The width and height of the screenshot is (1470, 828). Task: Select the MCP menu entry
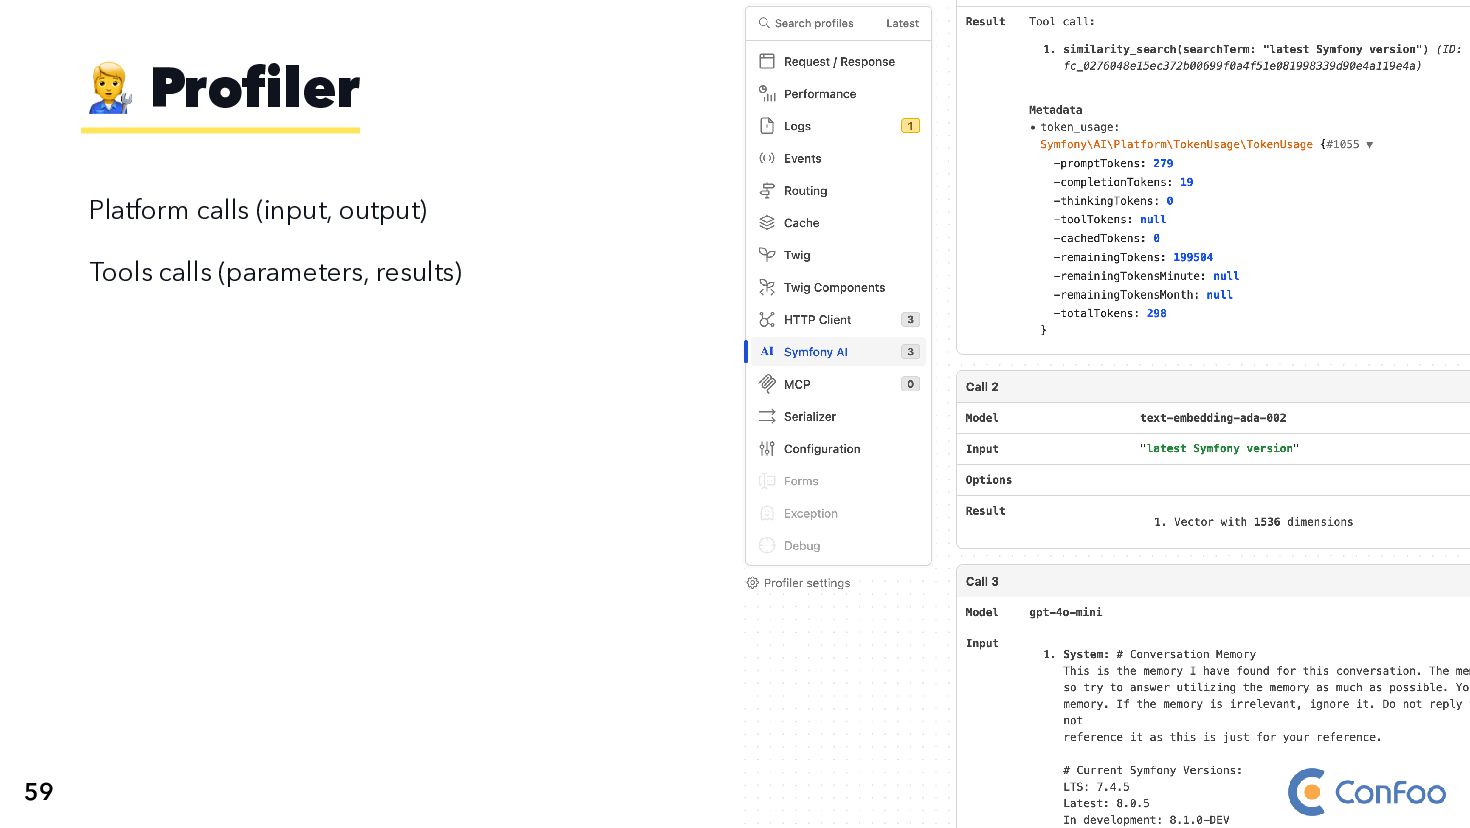tap(838, 383)
